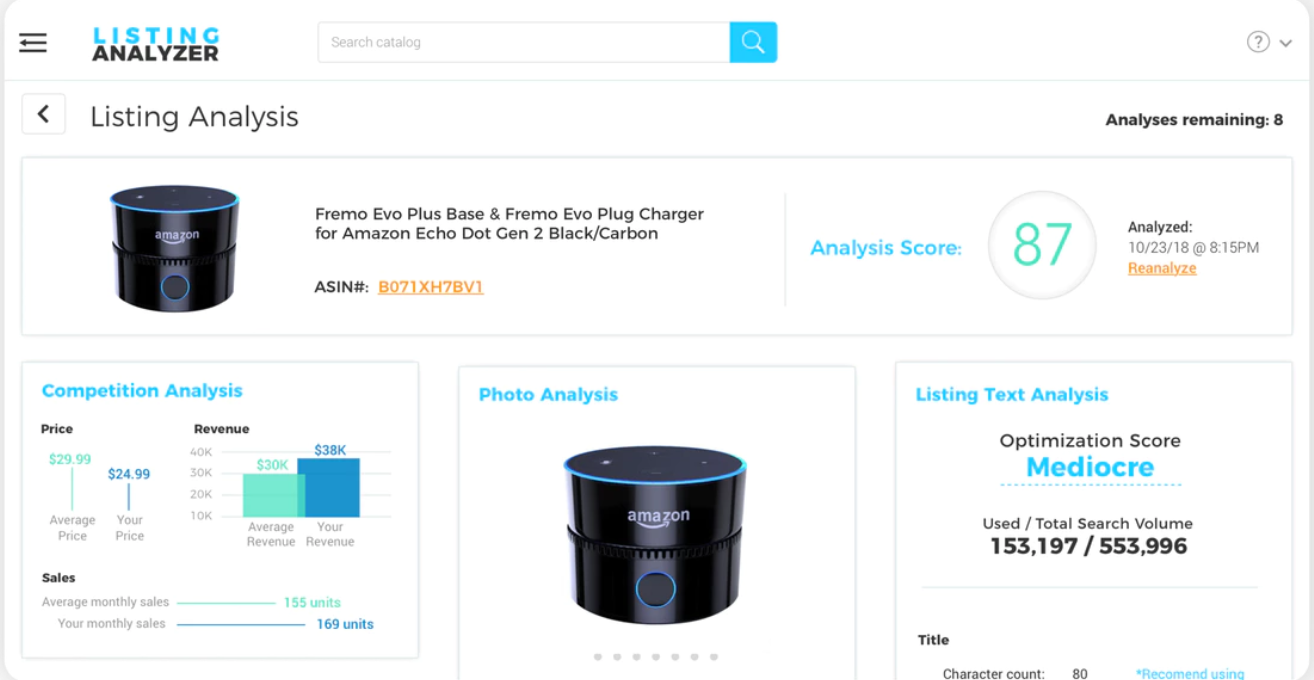
Task: Click the Average Revenue $30K bar
Action: (271, 496)
